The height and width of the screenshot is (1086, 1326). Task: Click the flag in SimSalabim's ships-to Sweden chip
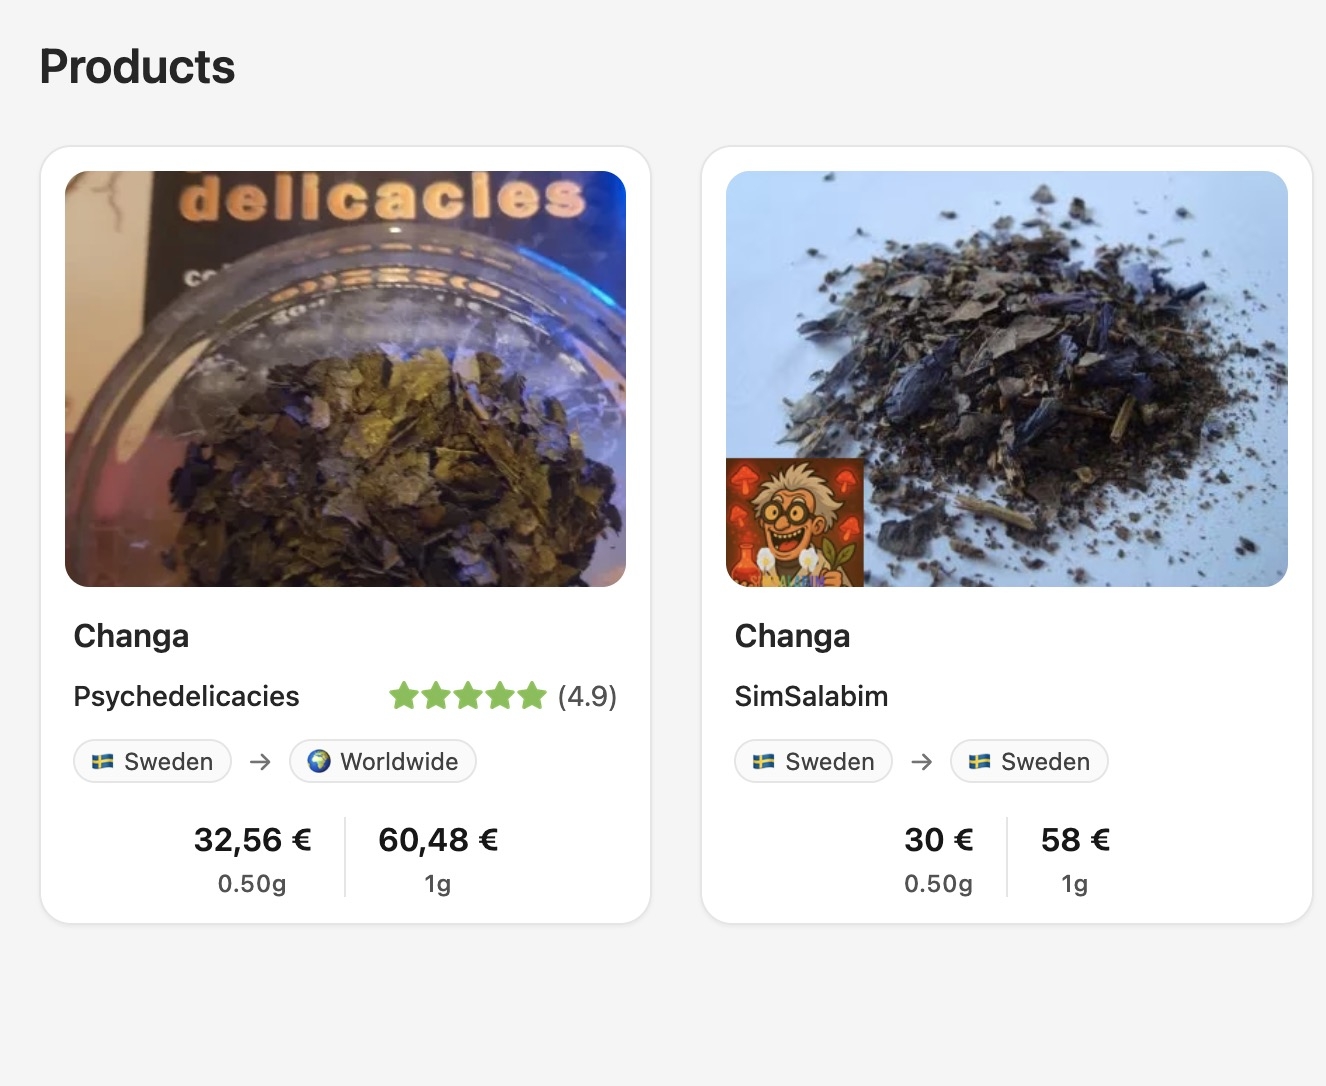coord(980,761)
